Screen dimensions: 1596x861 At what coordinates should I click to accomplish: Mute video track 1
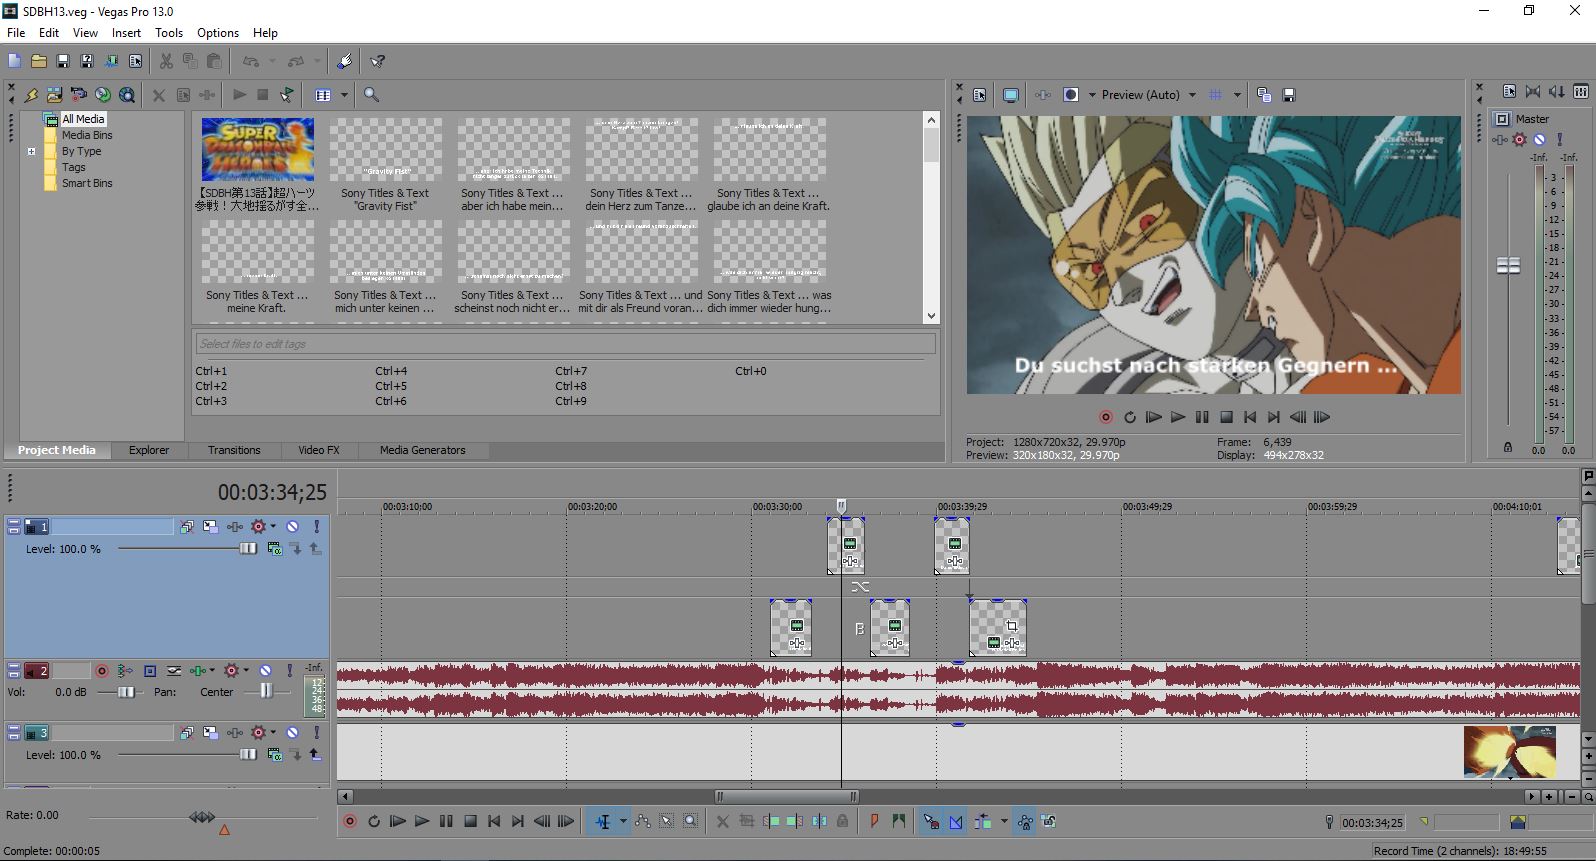pyautogui.click(x=293, y=526)
